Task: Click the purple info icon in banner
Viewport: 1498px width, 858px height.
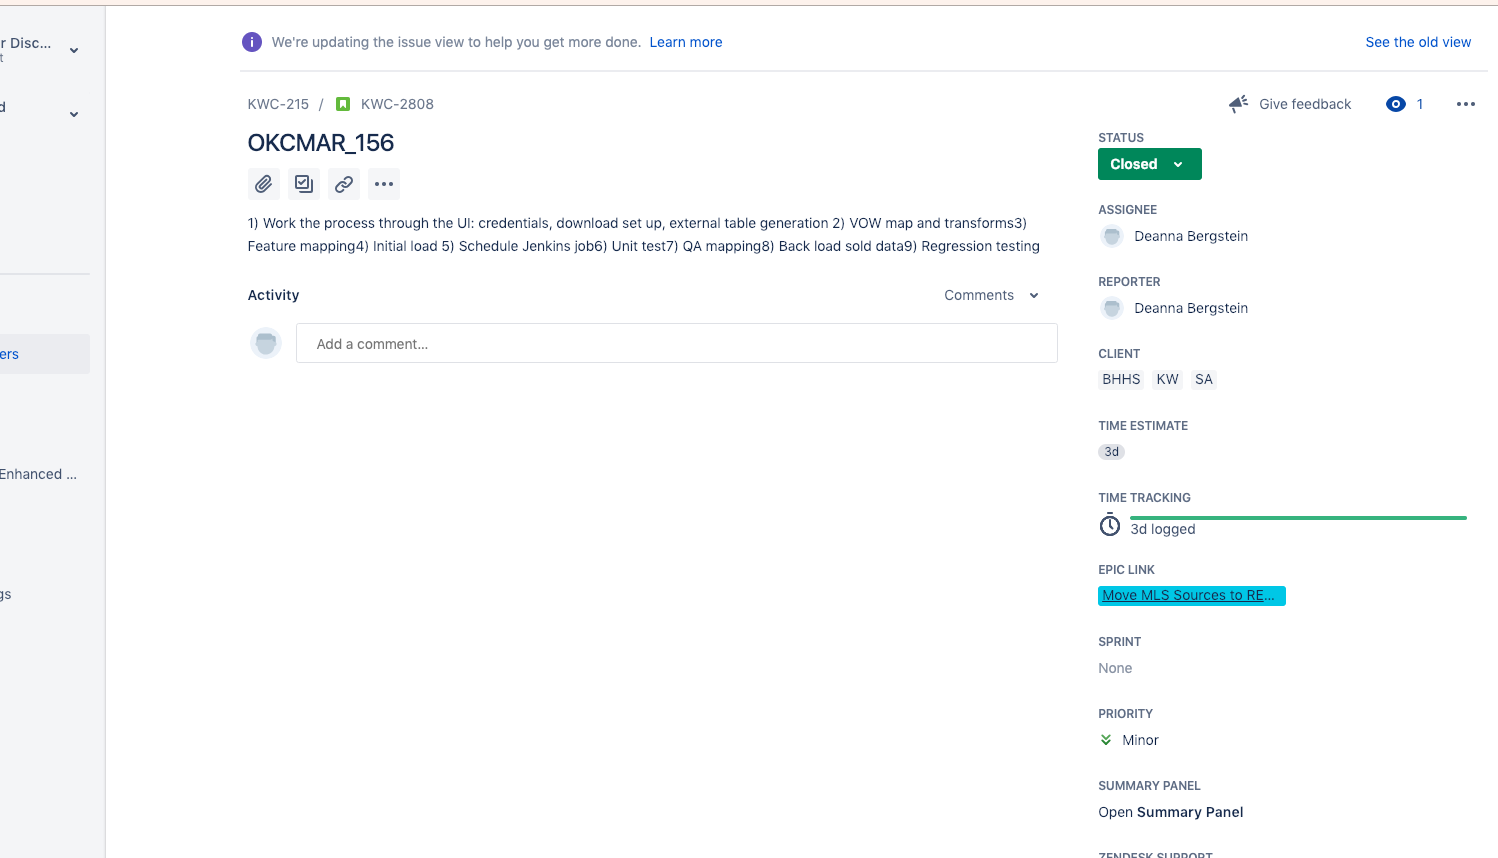Action: point(252,42)
